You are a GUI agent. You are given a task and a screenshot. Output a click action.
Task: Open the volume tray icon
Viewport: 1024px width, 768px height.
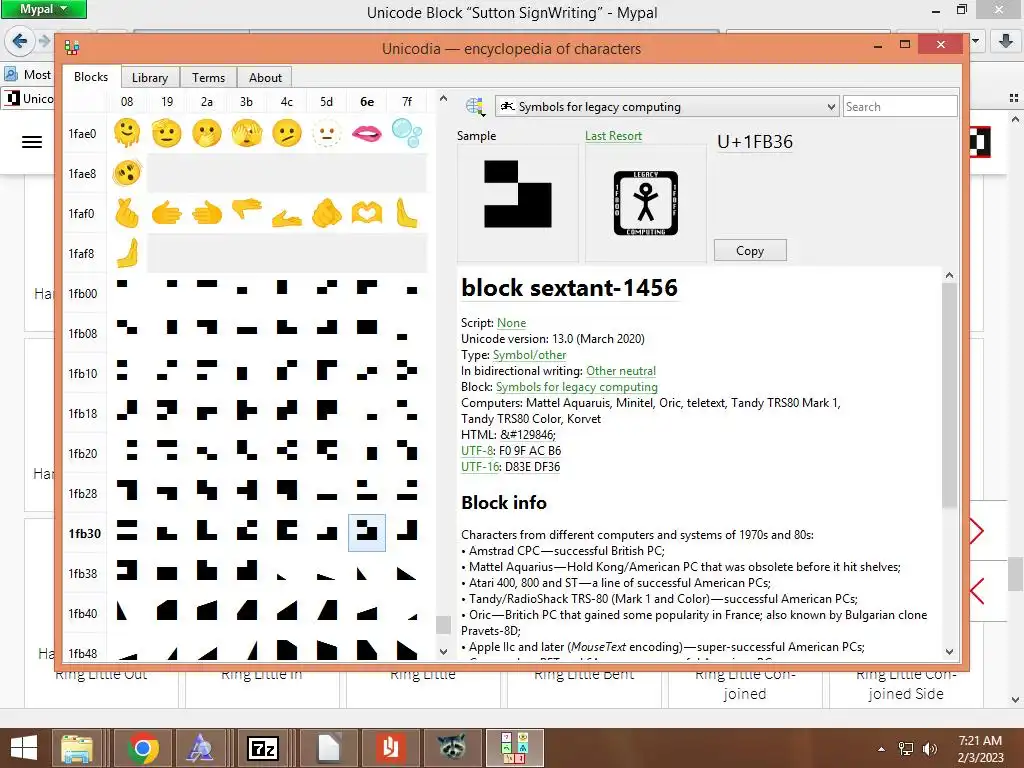coord(929,748)
